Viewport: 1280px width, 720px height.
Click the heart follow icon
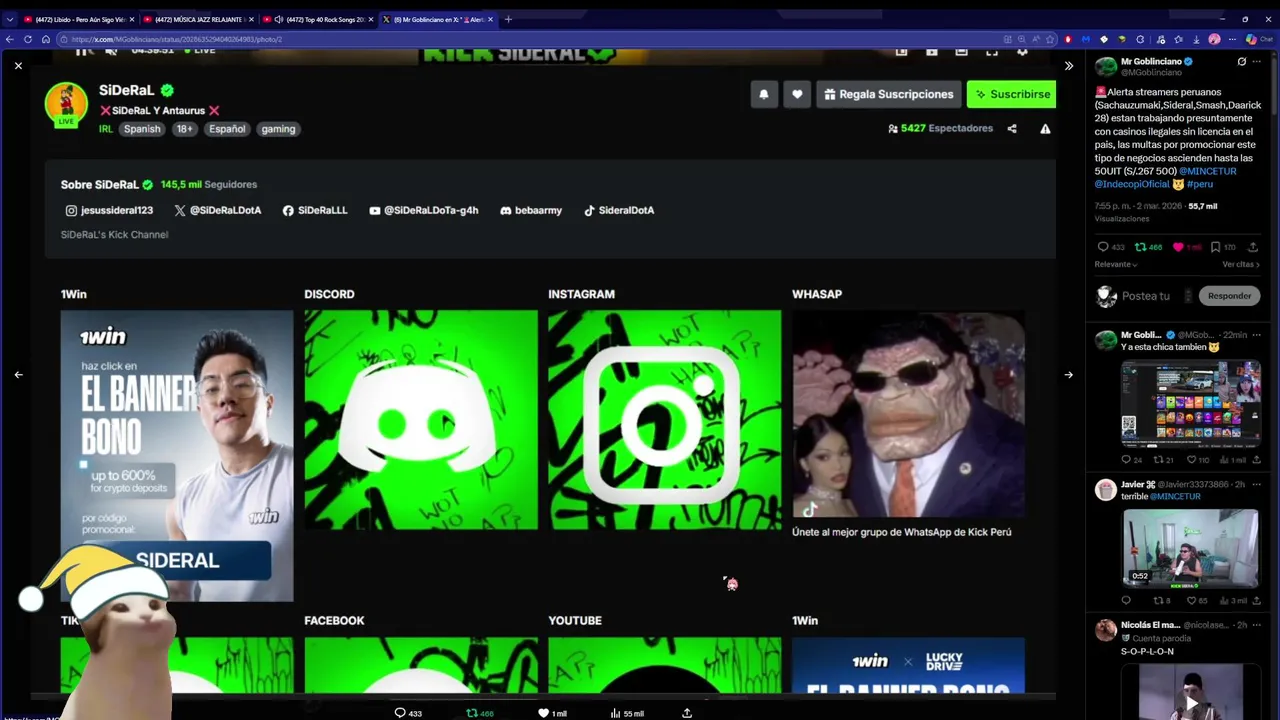797,94
